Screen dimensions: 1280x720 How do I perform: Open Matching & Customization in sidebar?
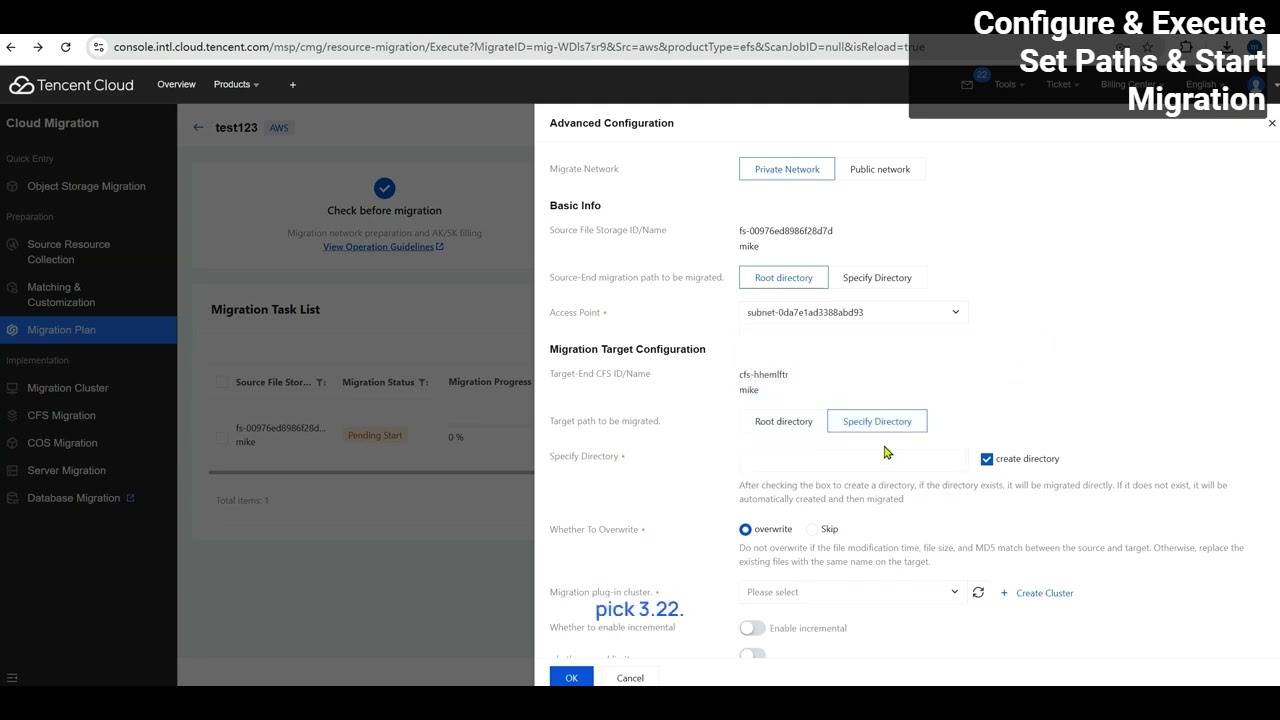pos(61,295)
